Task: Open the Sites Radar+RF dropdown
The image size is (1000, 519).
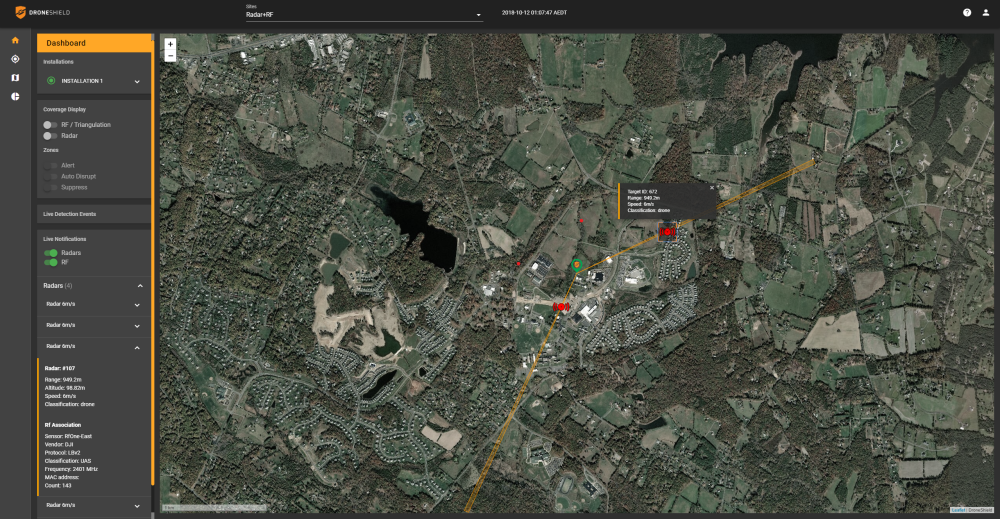Action: (364, 15)
